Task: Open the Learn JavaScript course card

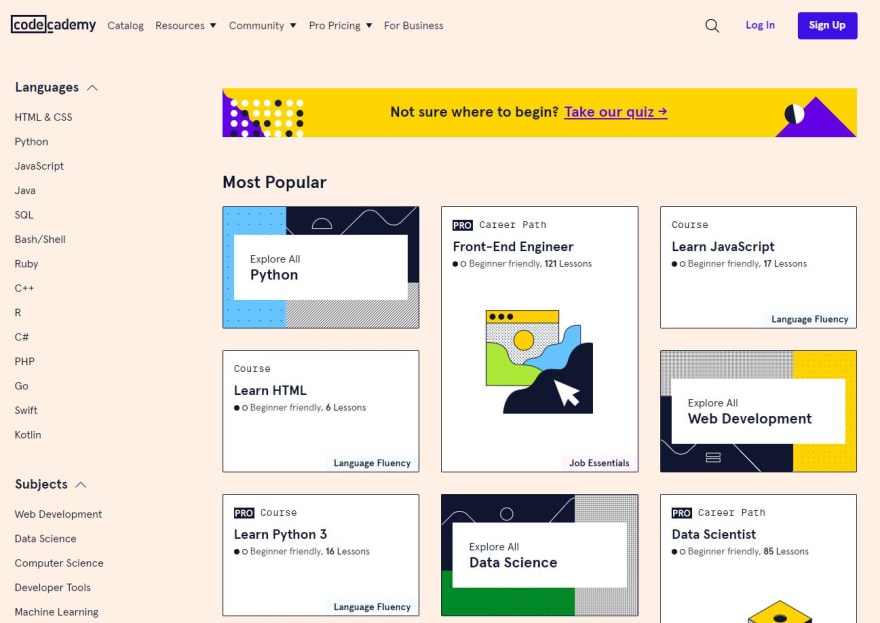Action: pos(758,267)
